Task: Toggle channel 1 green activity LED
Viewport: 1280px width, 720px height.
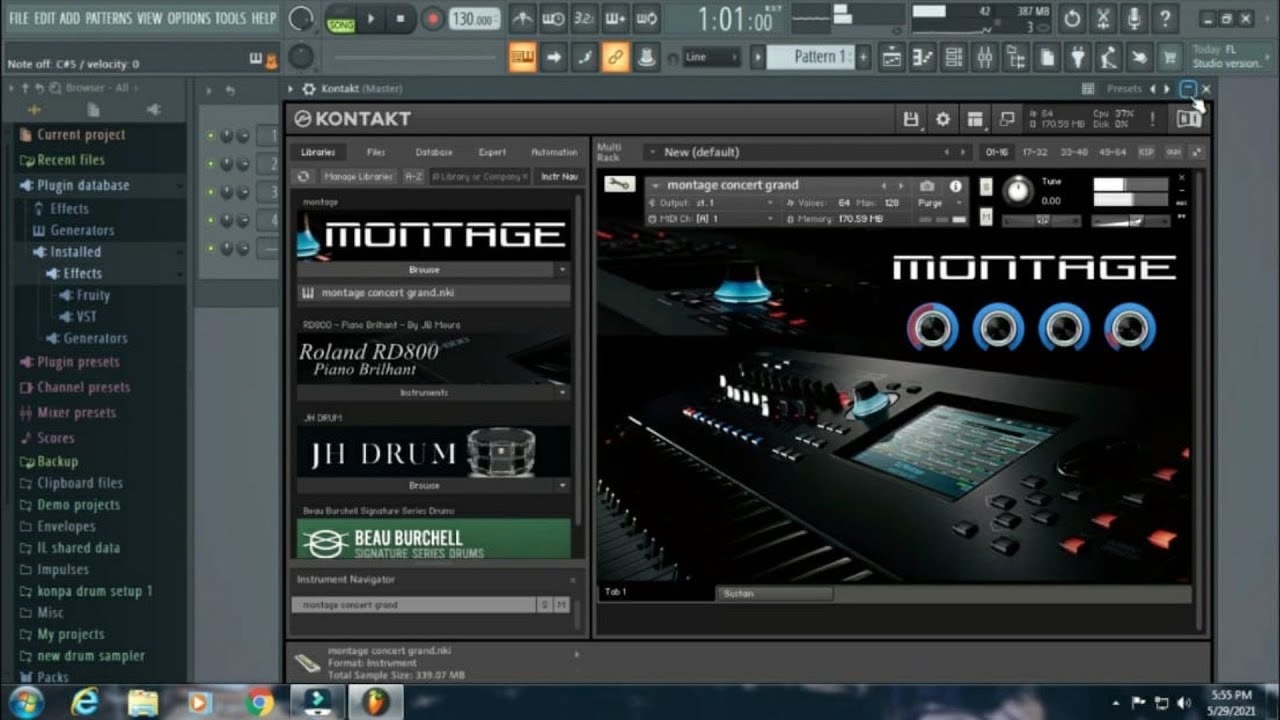Action: coord(211,136)
